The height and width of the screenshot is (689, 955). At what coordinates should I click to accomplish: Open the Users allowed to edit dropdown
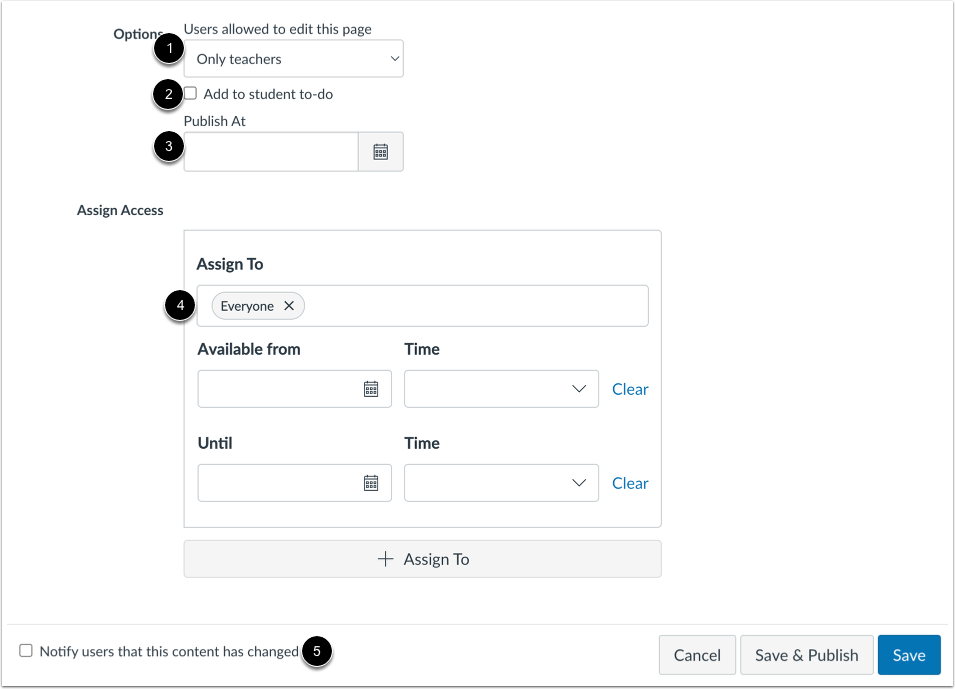point(293,58)
